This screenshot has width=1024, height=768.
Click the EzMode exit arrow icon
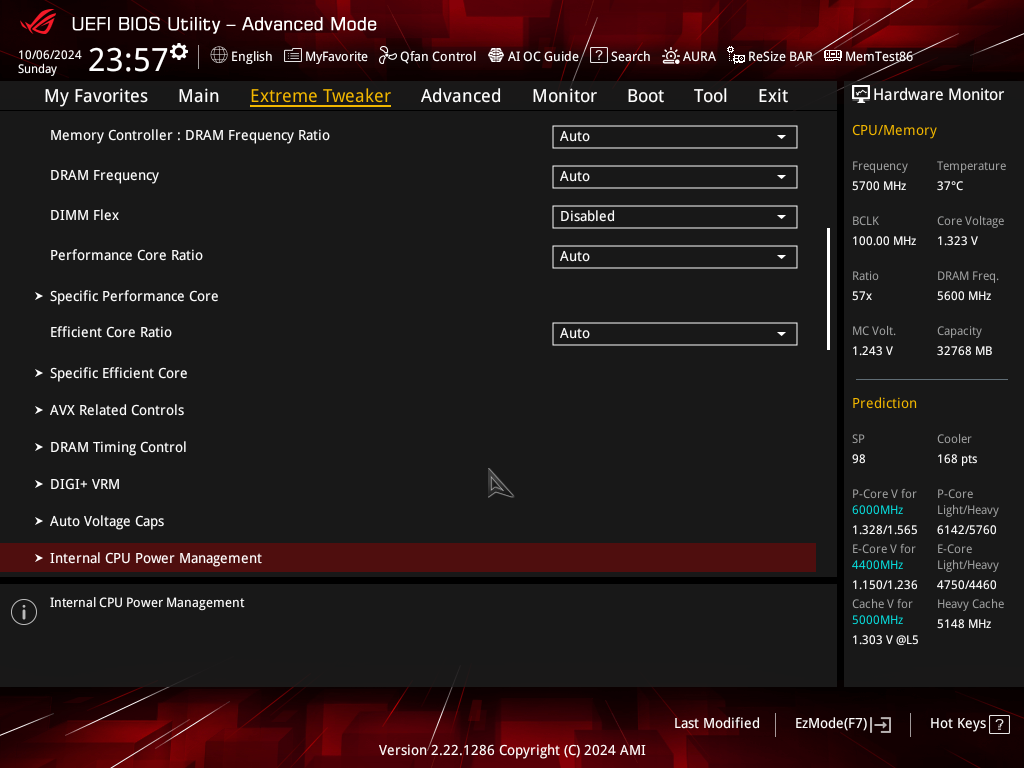point(881,724)
